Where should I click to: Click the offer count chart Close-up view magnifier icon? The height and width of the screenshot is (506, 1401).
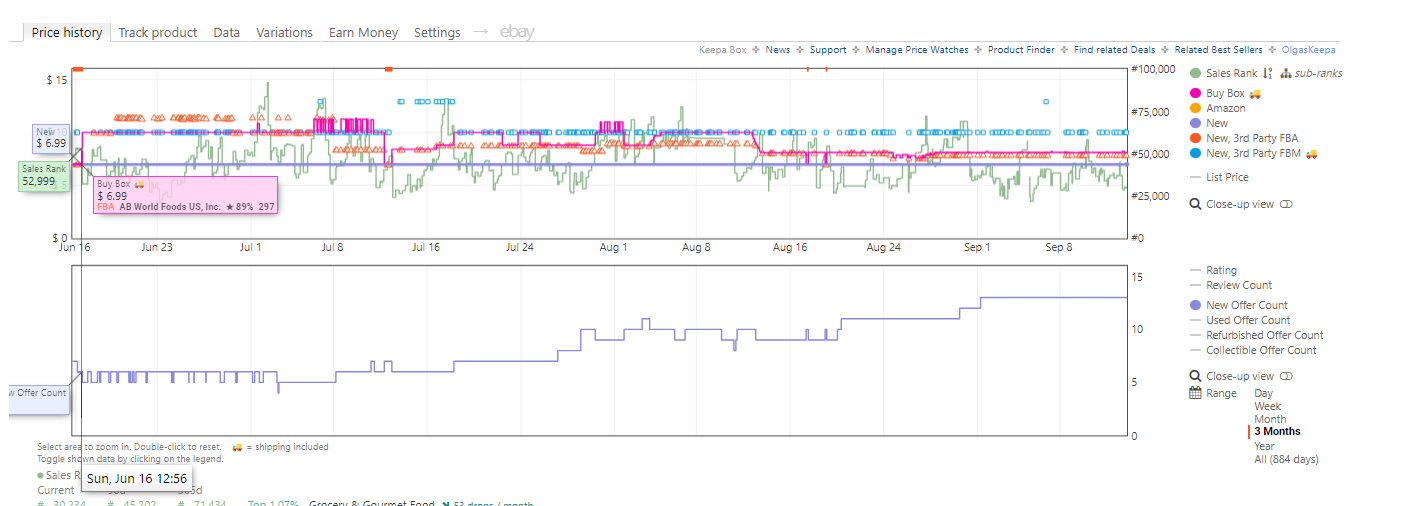tap(1195, 376)
